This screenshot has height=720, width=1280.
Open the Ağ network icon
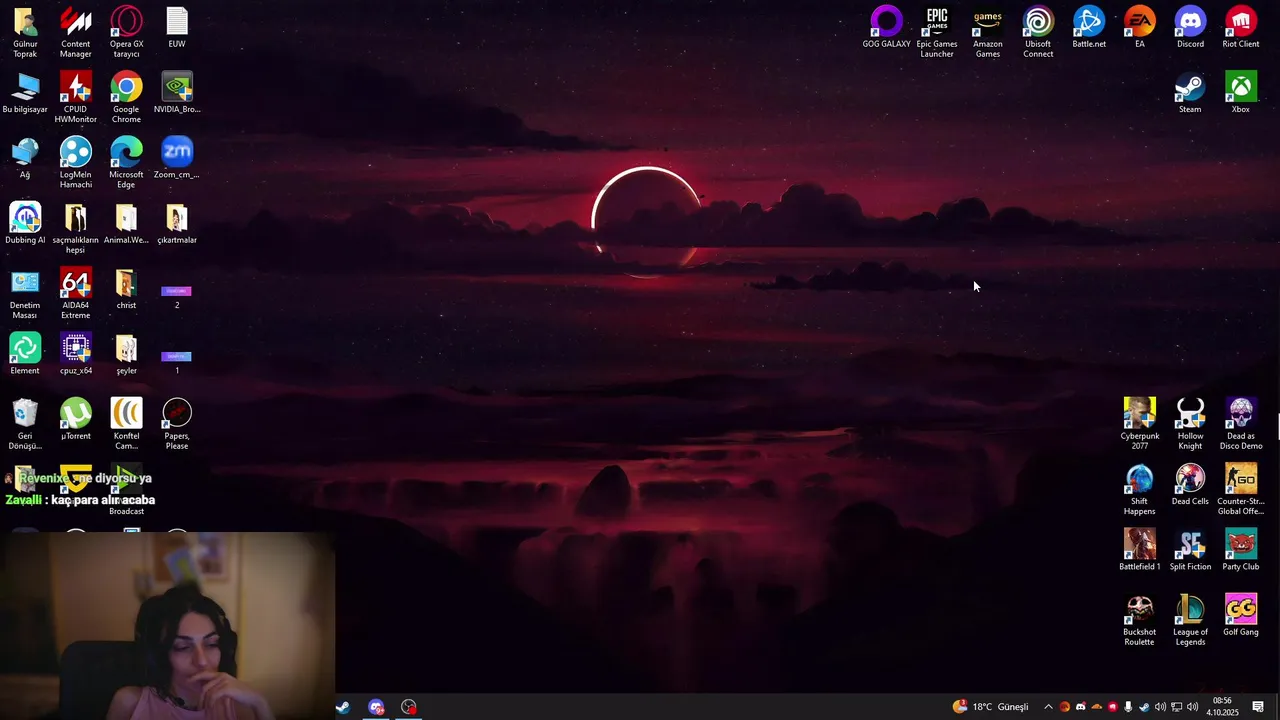coord(25,158)
